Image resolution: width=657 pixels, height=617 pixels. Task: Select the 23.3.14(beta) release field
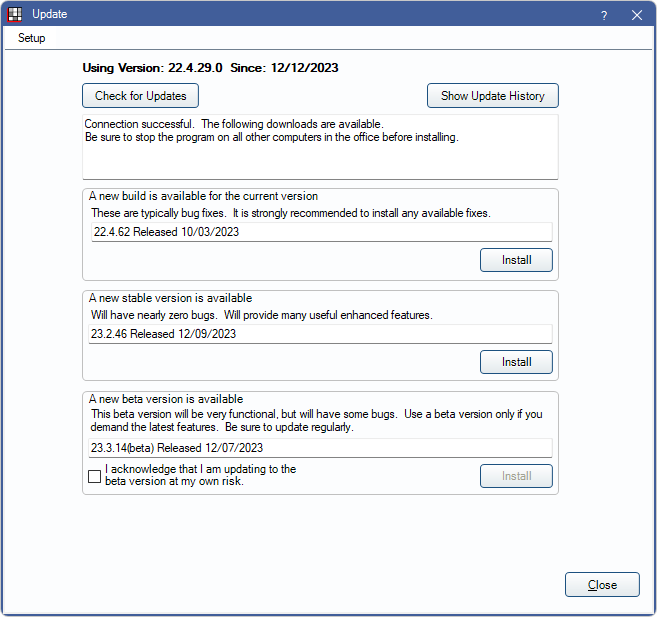pyautogui.click(x=320, y=448)
